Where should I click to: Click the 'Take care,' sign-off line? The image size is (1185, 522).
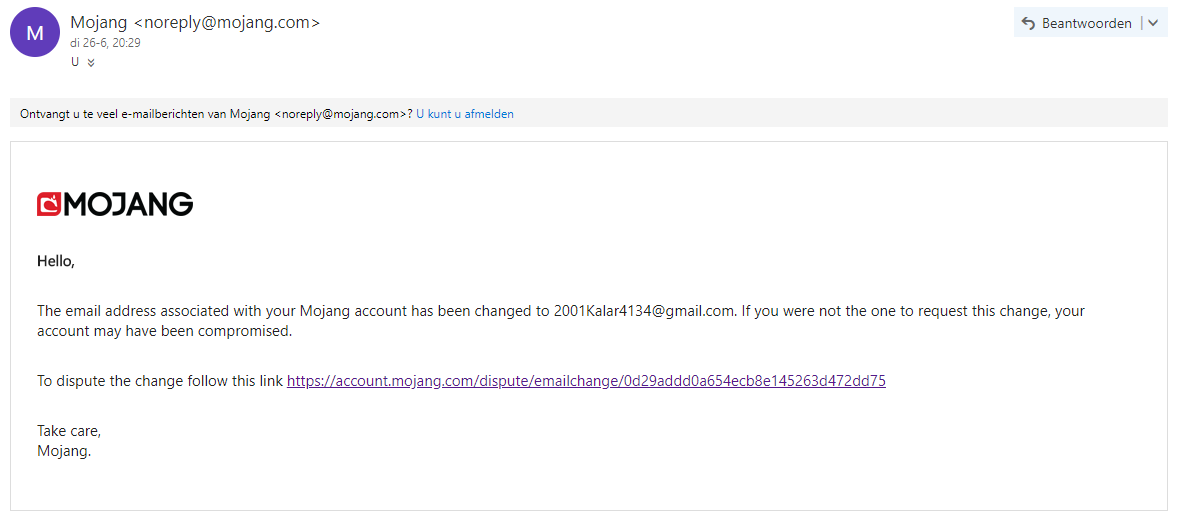pos(69,431)
